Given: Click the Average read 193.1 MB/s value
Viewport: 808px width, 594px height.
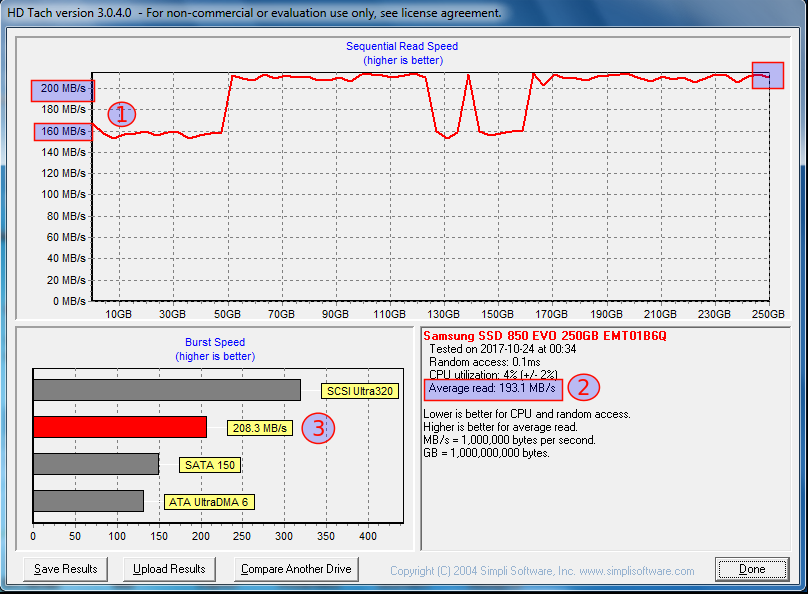Looking at the screenshot, I should pyautogui.click(x=492, y=387).
